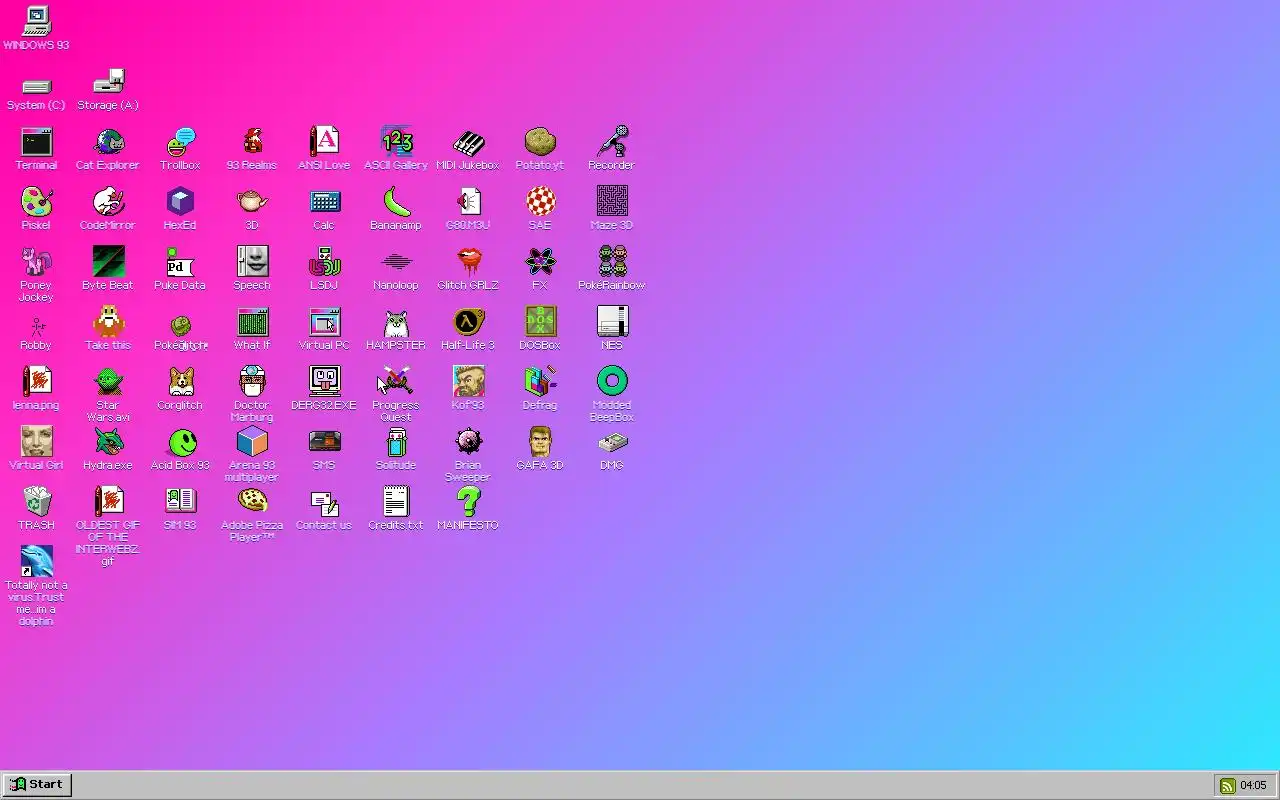Click the RSS feed tray icon

1226,786
